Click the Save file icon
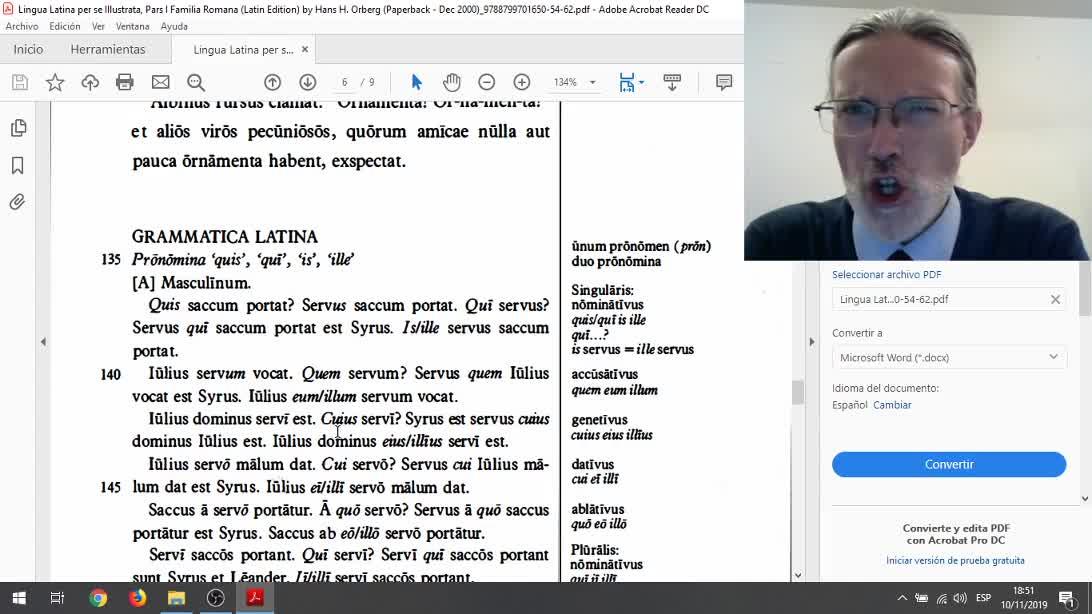Image resolution: width=1092 pixels, height=614 pixels. pos(20,82)
